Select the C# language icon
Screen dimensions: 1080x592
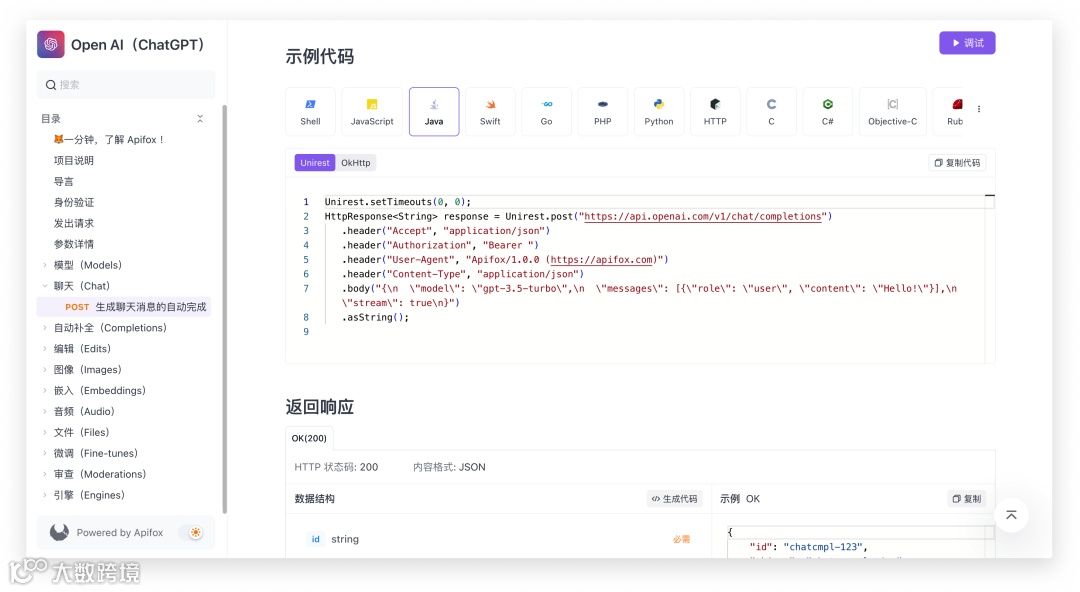coord(828,104)
